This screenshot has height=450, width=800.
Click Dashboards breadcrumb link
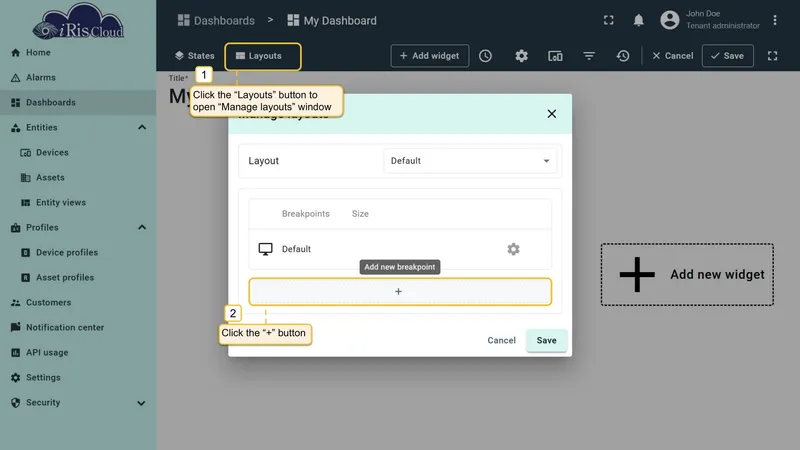(216, 20)
